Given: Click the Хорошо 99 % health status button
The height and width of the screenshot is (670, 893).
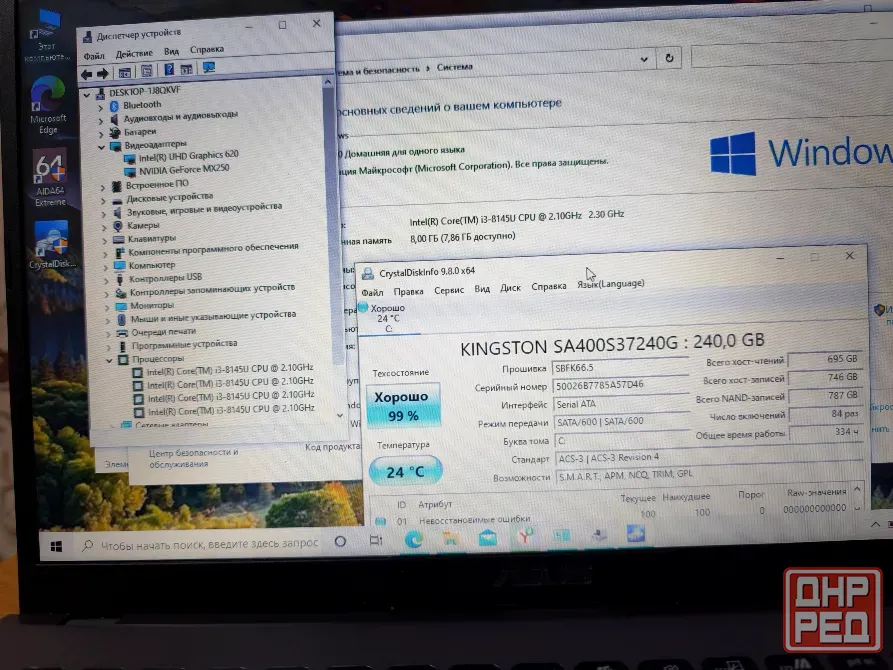Looking at the screenshot, I should click(404, 406).
